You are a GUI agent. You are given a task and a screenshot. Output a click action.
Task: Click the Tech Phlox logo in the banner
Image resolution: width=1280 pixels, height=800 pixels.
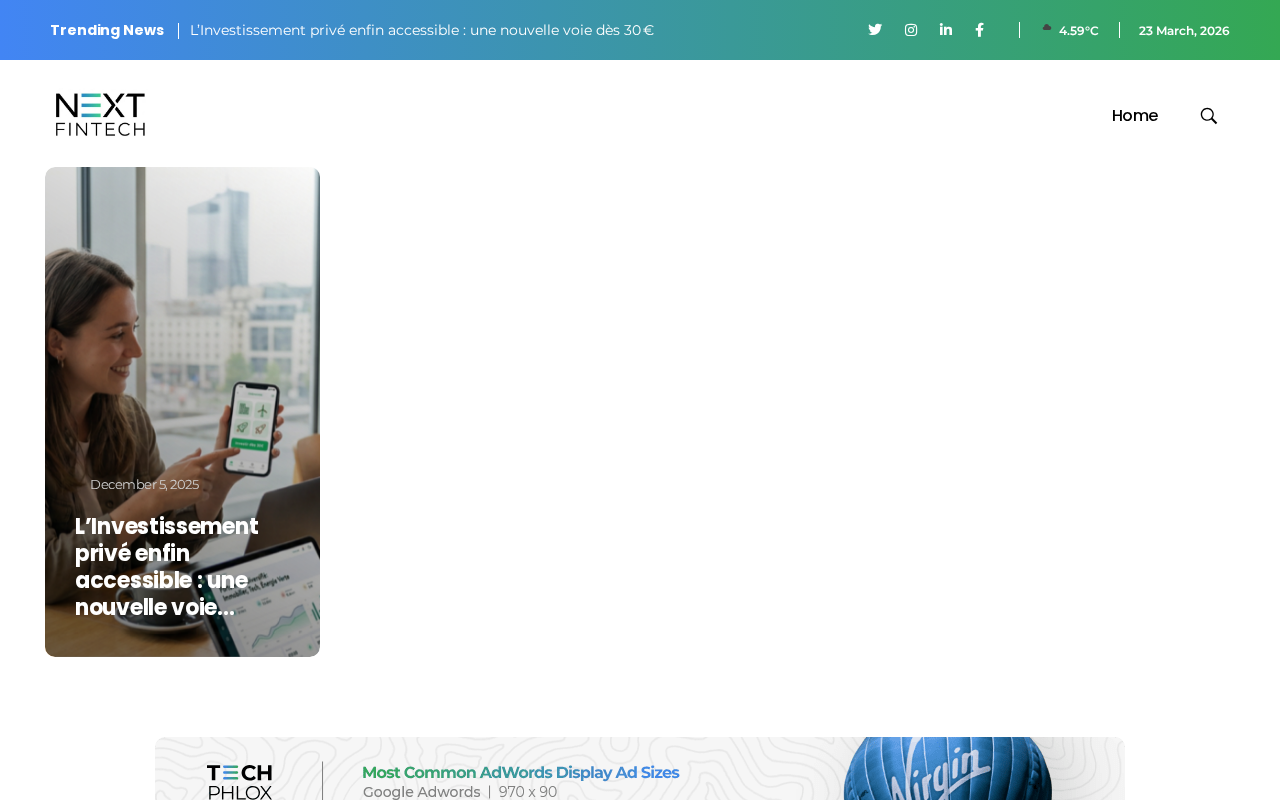240,782
